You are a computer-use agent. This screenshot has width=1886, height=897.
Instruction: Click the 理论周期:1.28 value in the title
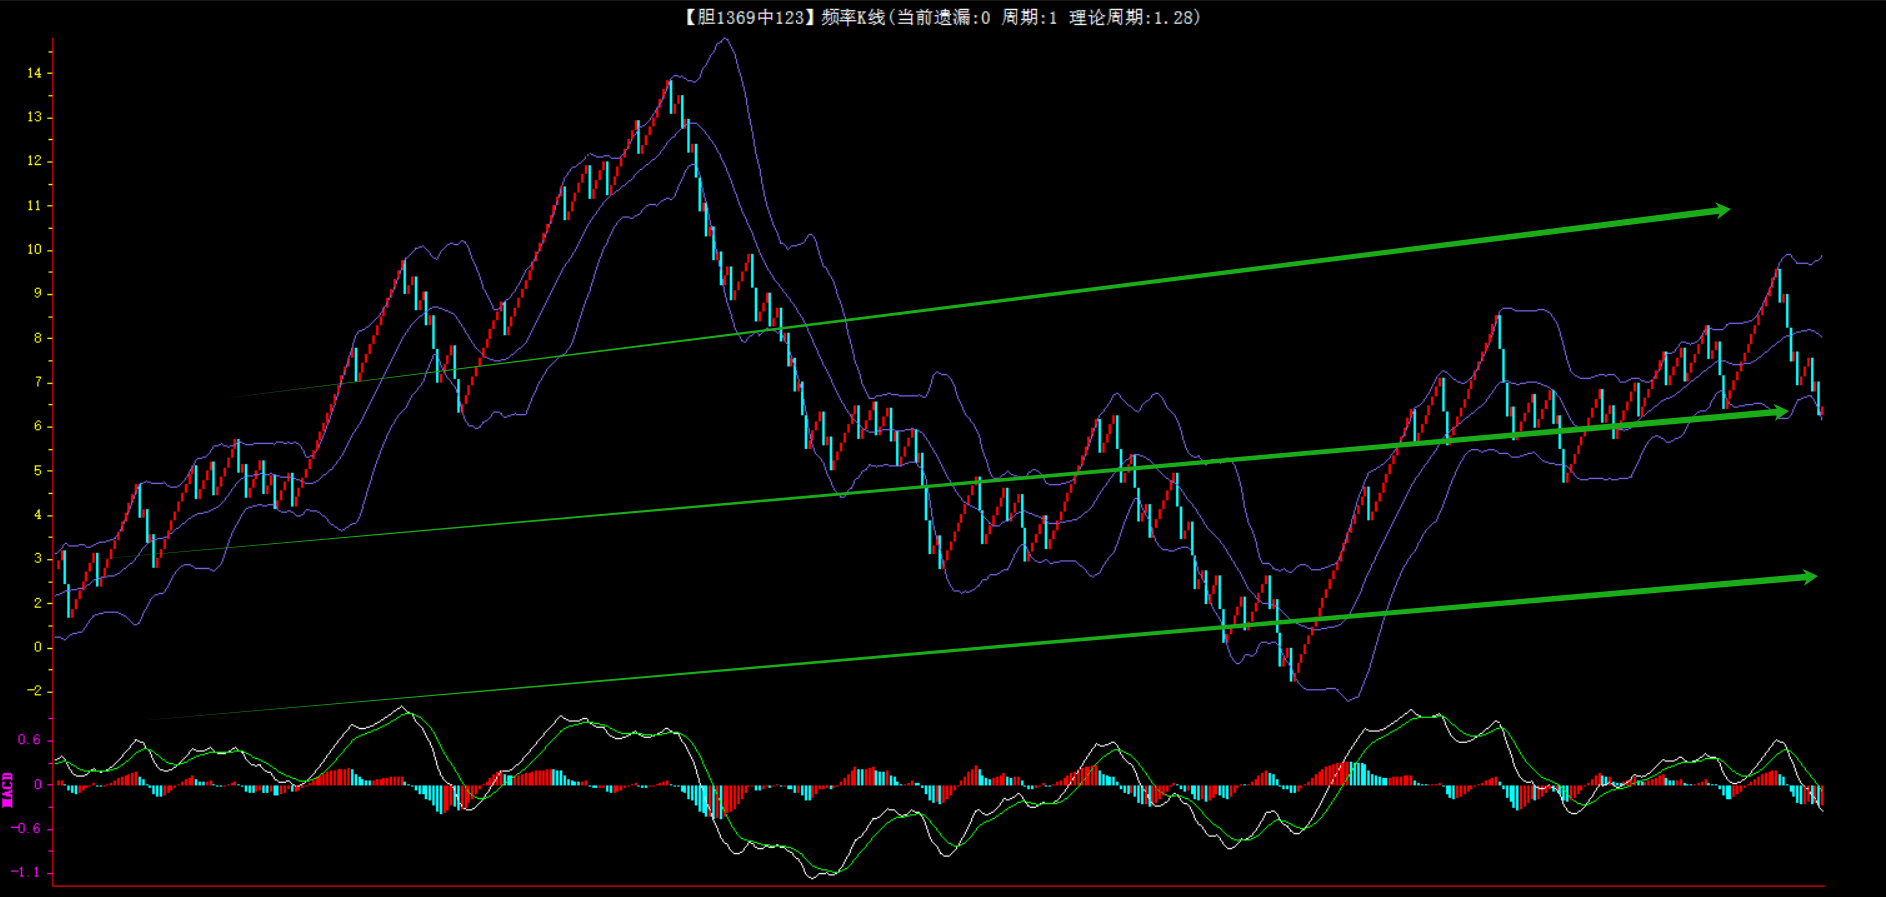click(1134, 17)
